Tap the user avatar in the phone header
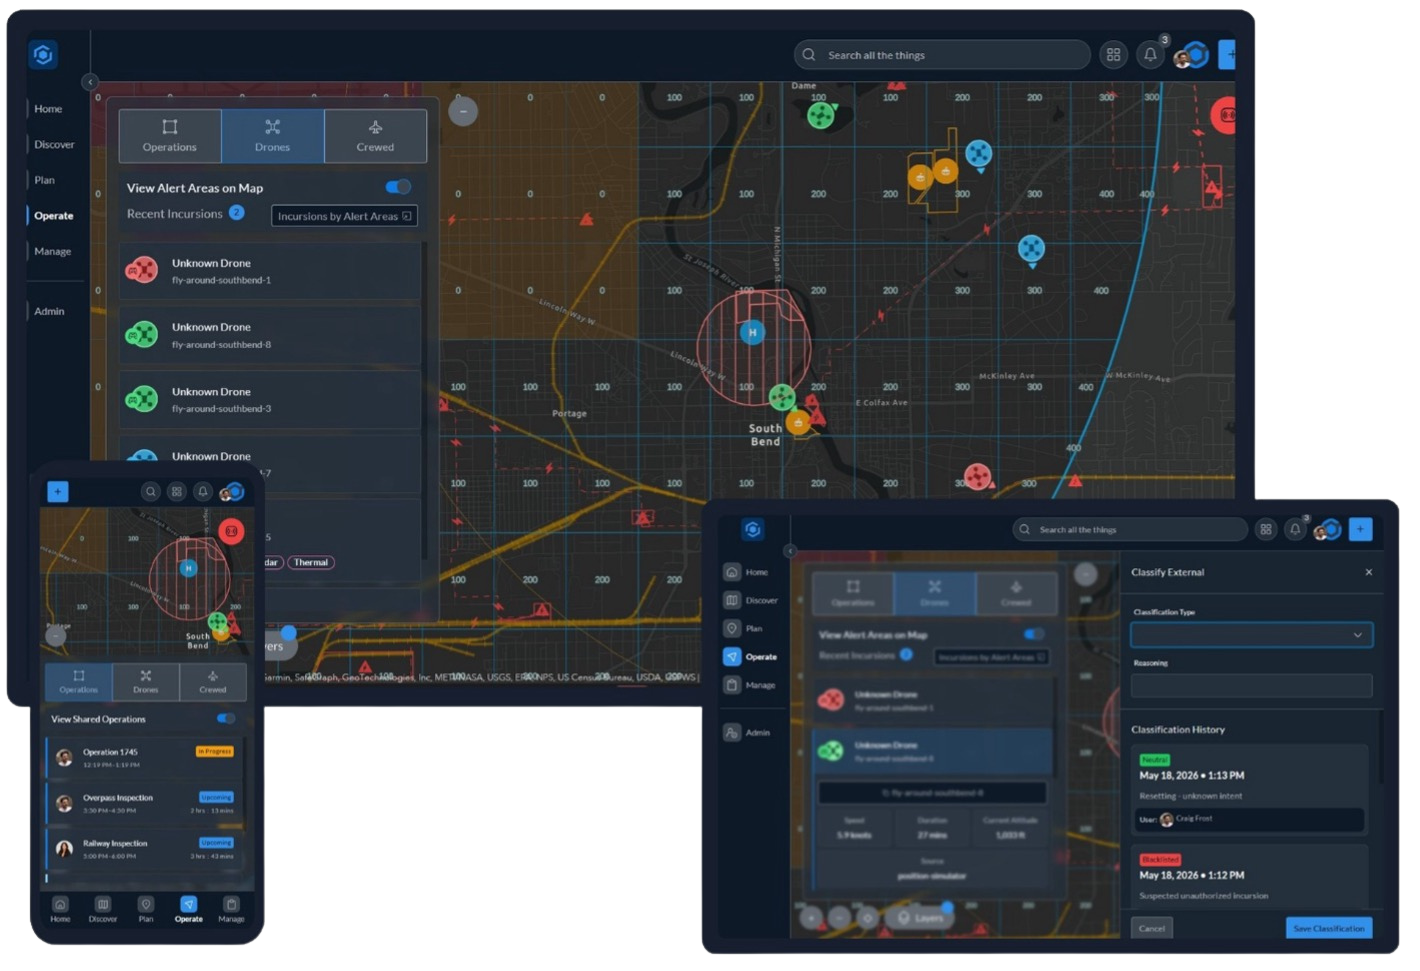 click(232, 492)
